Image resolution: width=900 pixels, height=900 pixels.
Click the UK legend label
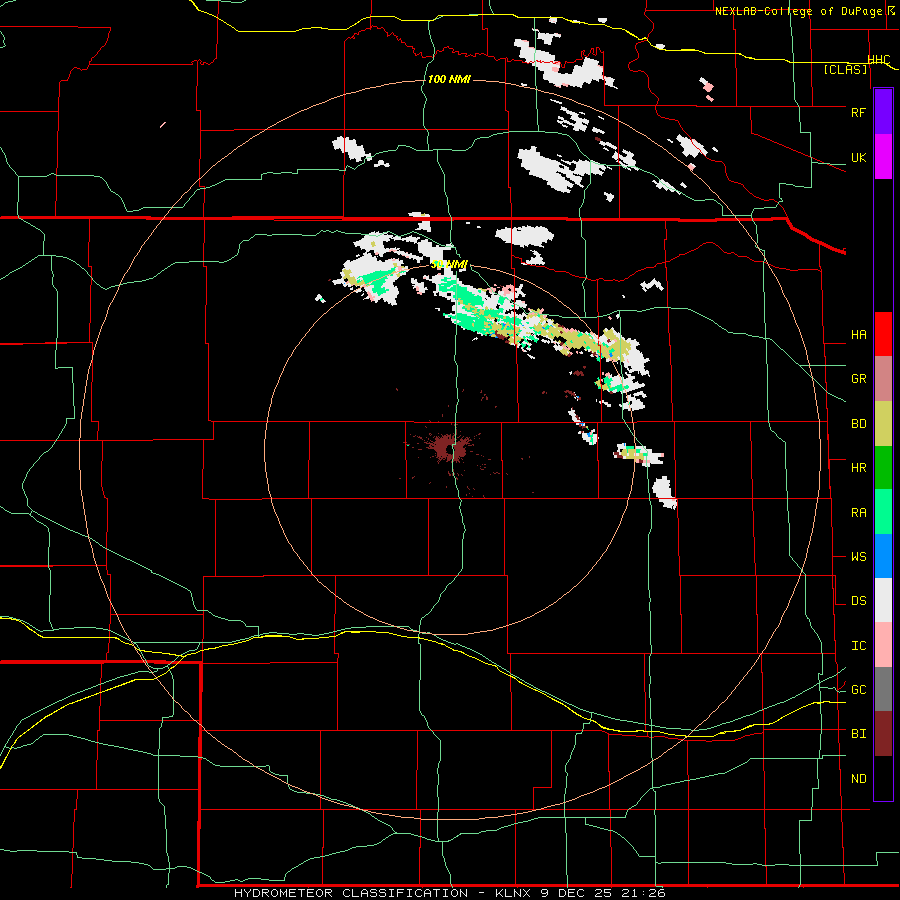pos(858,157)
